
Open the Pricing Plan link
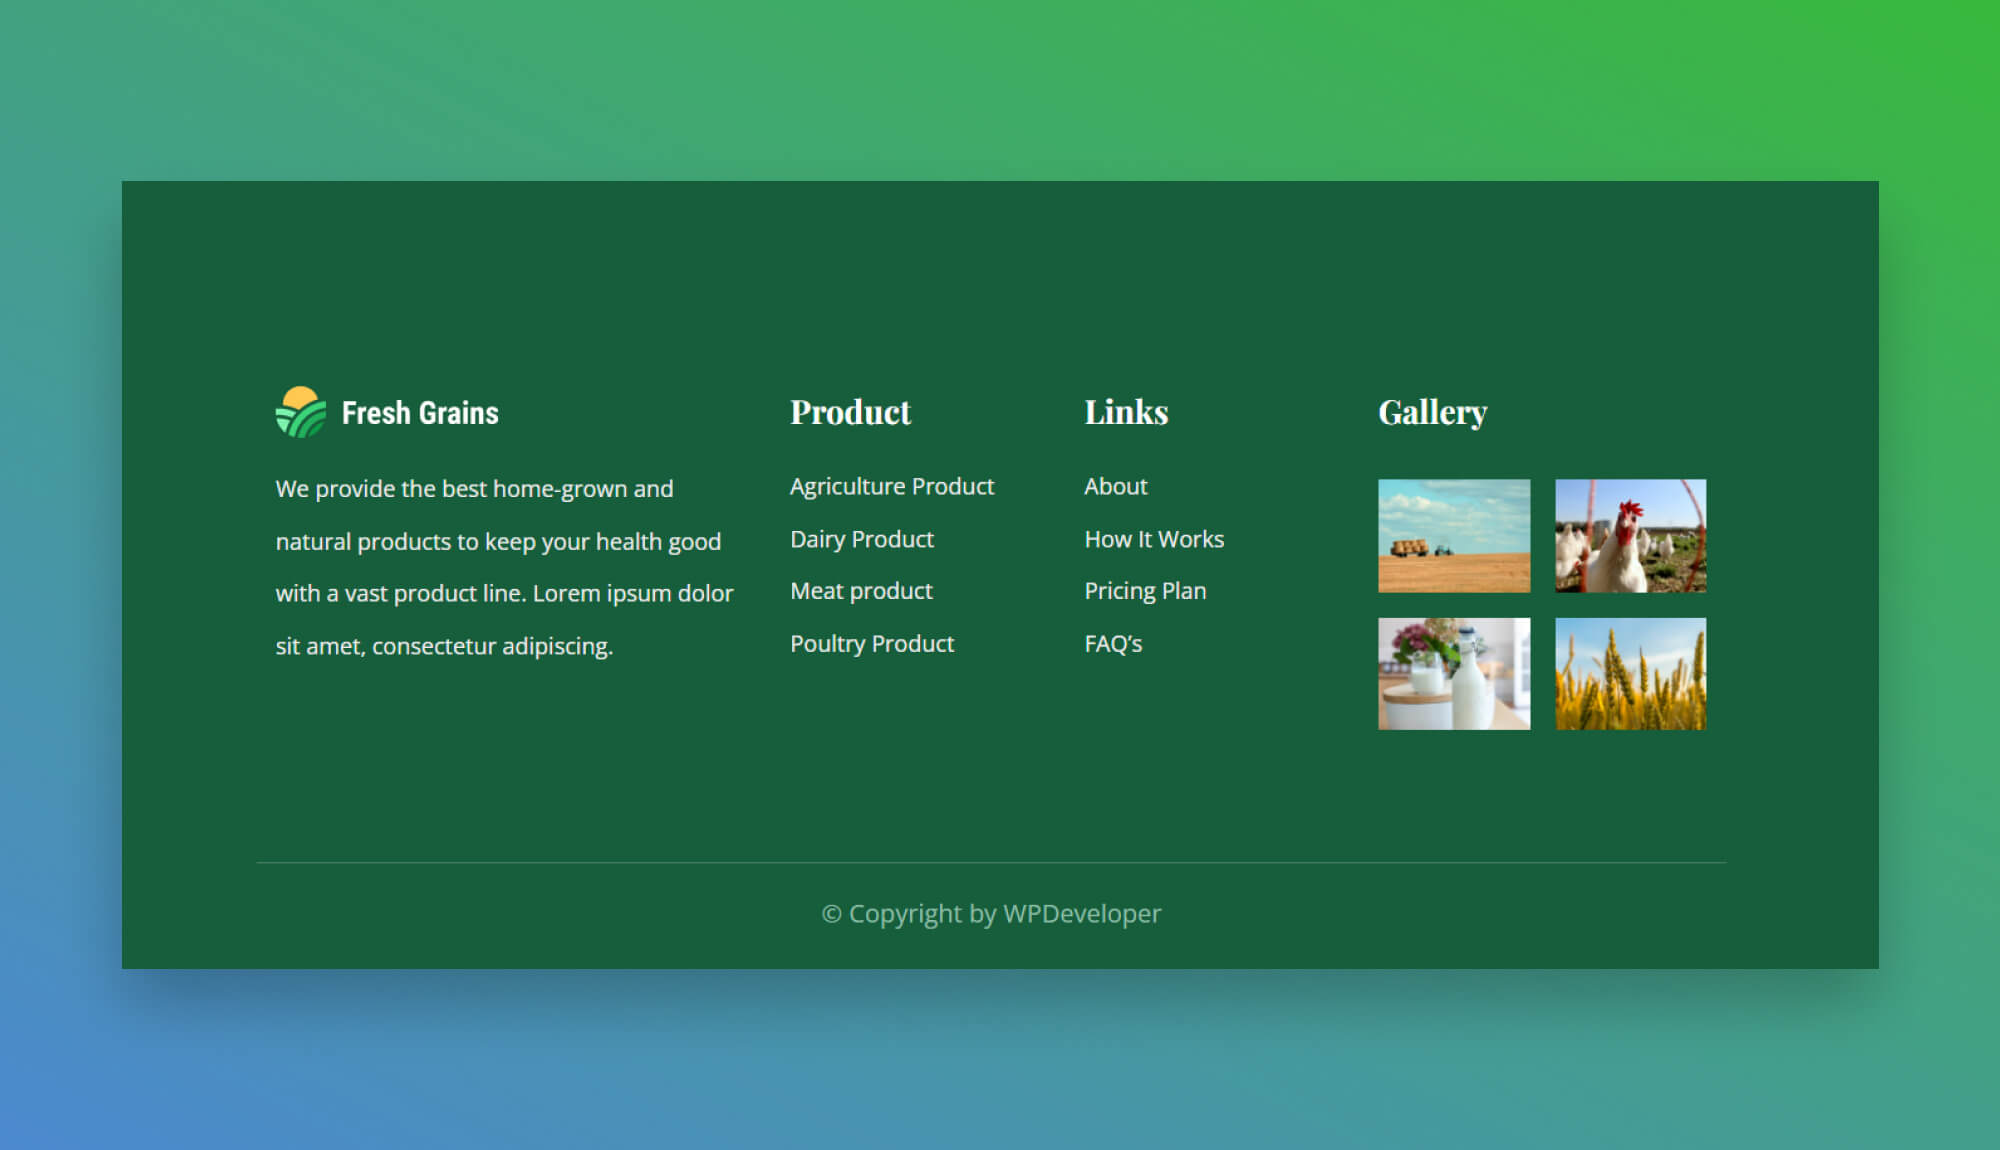tap(1144, 590)
